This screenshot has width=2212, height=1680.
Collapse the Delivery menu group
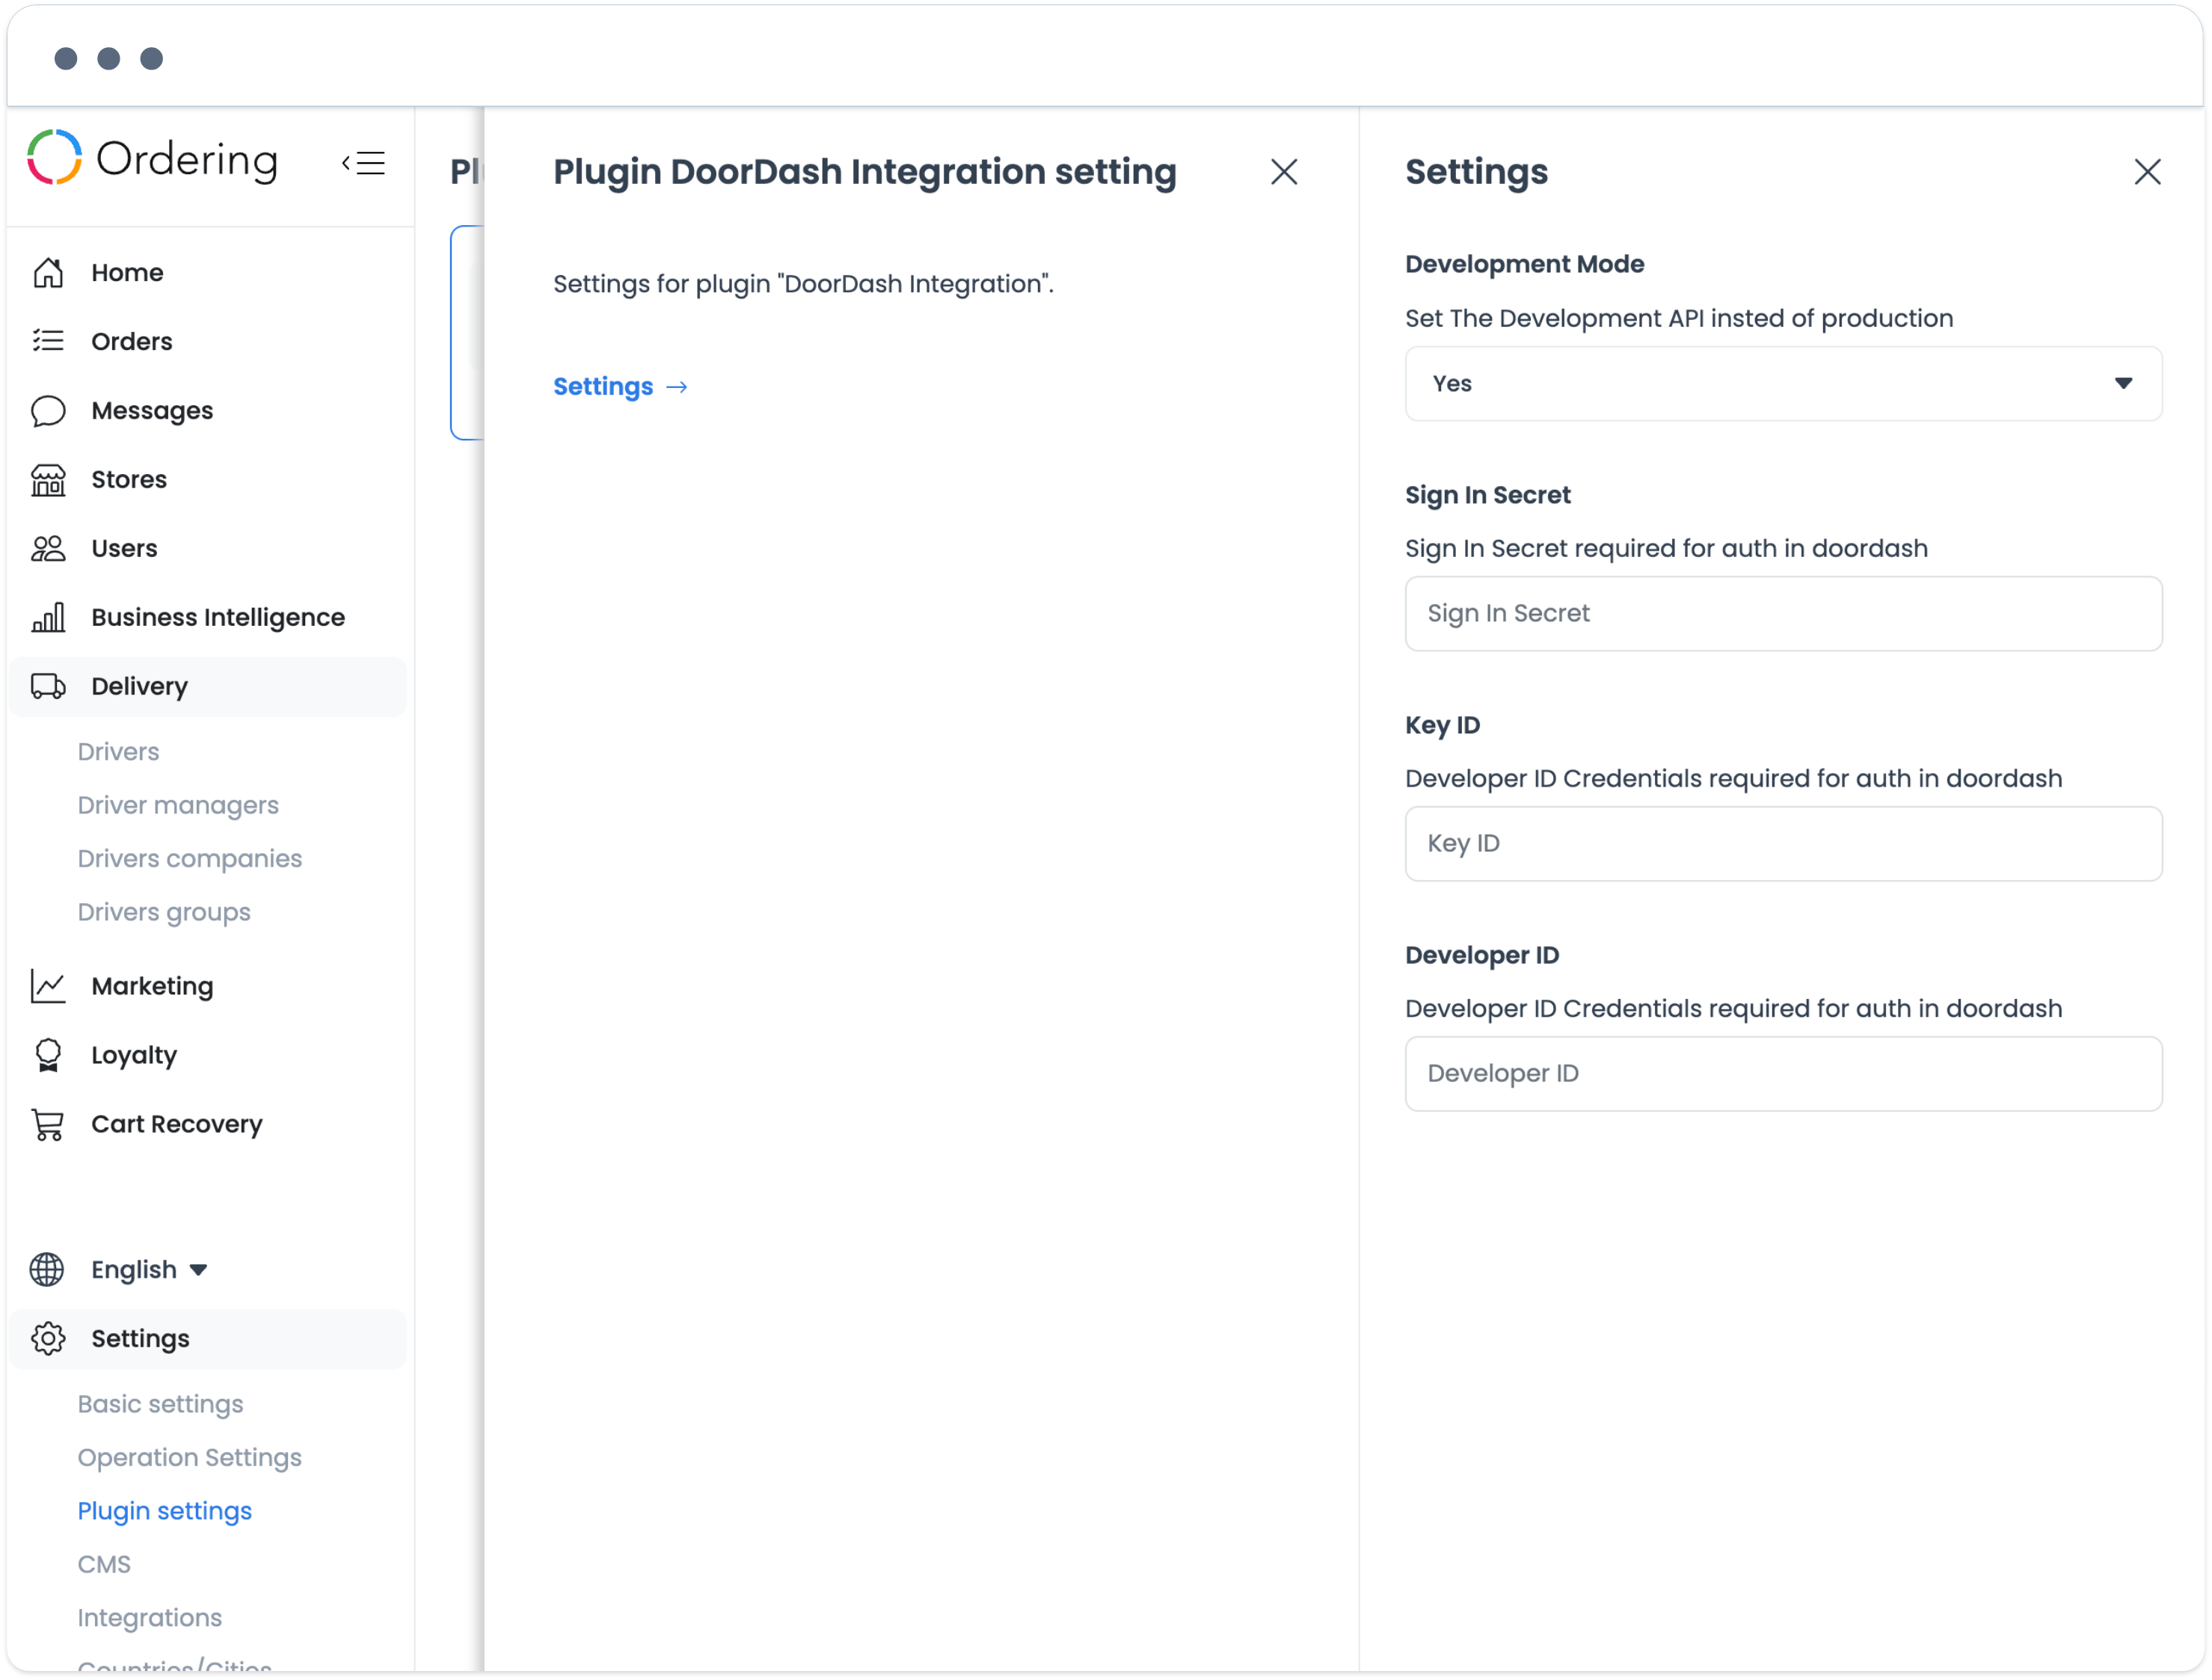(208, 686)
